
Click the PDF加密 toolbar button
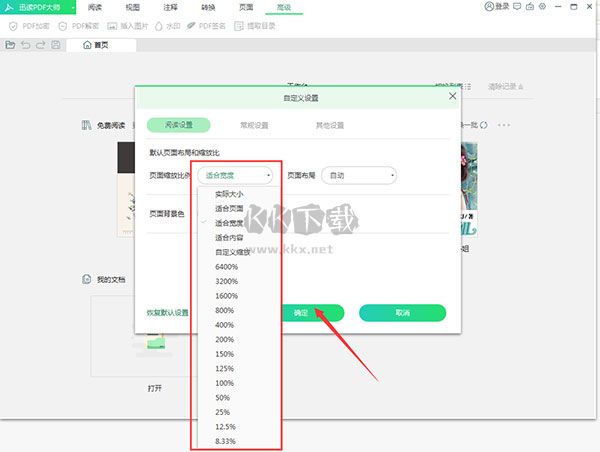29,26
